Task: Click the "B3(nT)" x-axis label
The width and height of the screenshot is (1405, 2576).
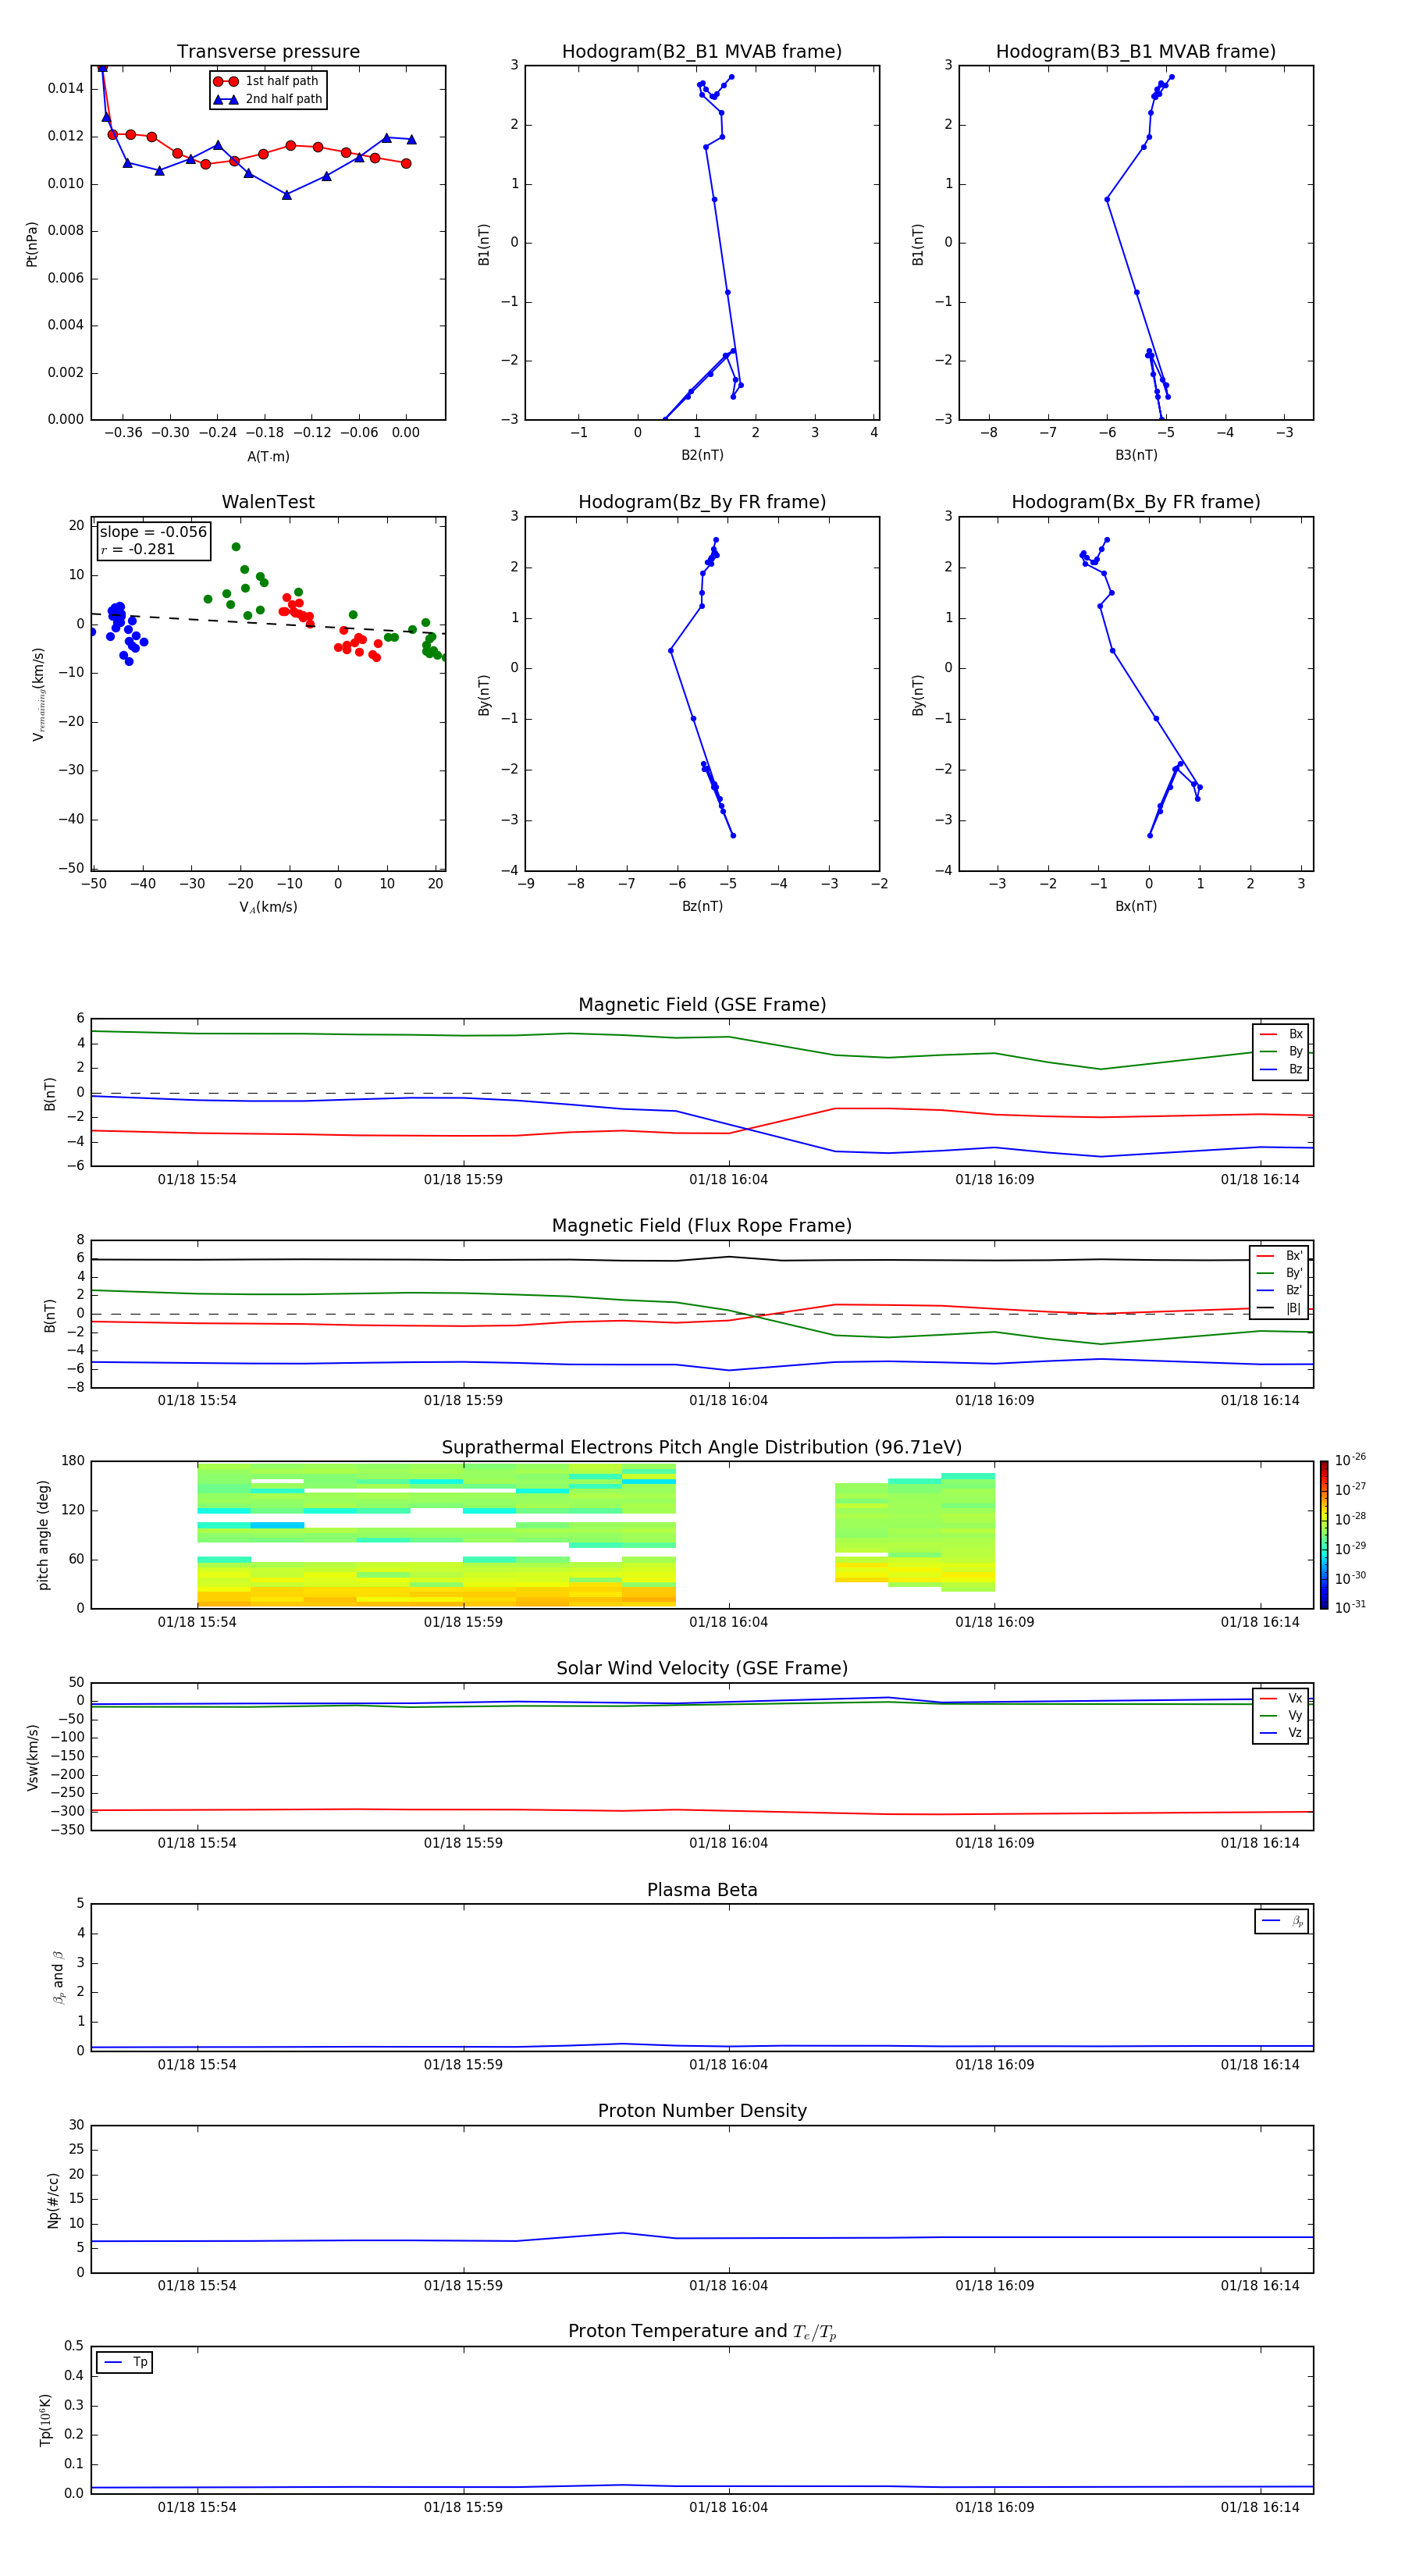Action: pyautogui.click(x=1136, y=455)
